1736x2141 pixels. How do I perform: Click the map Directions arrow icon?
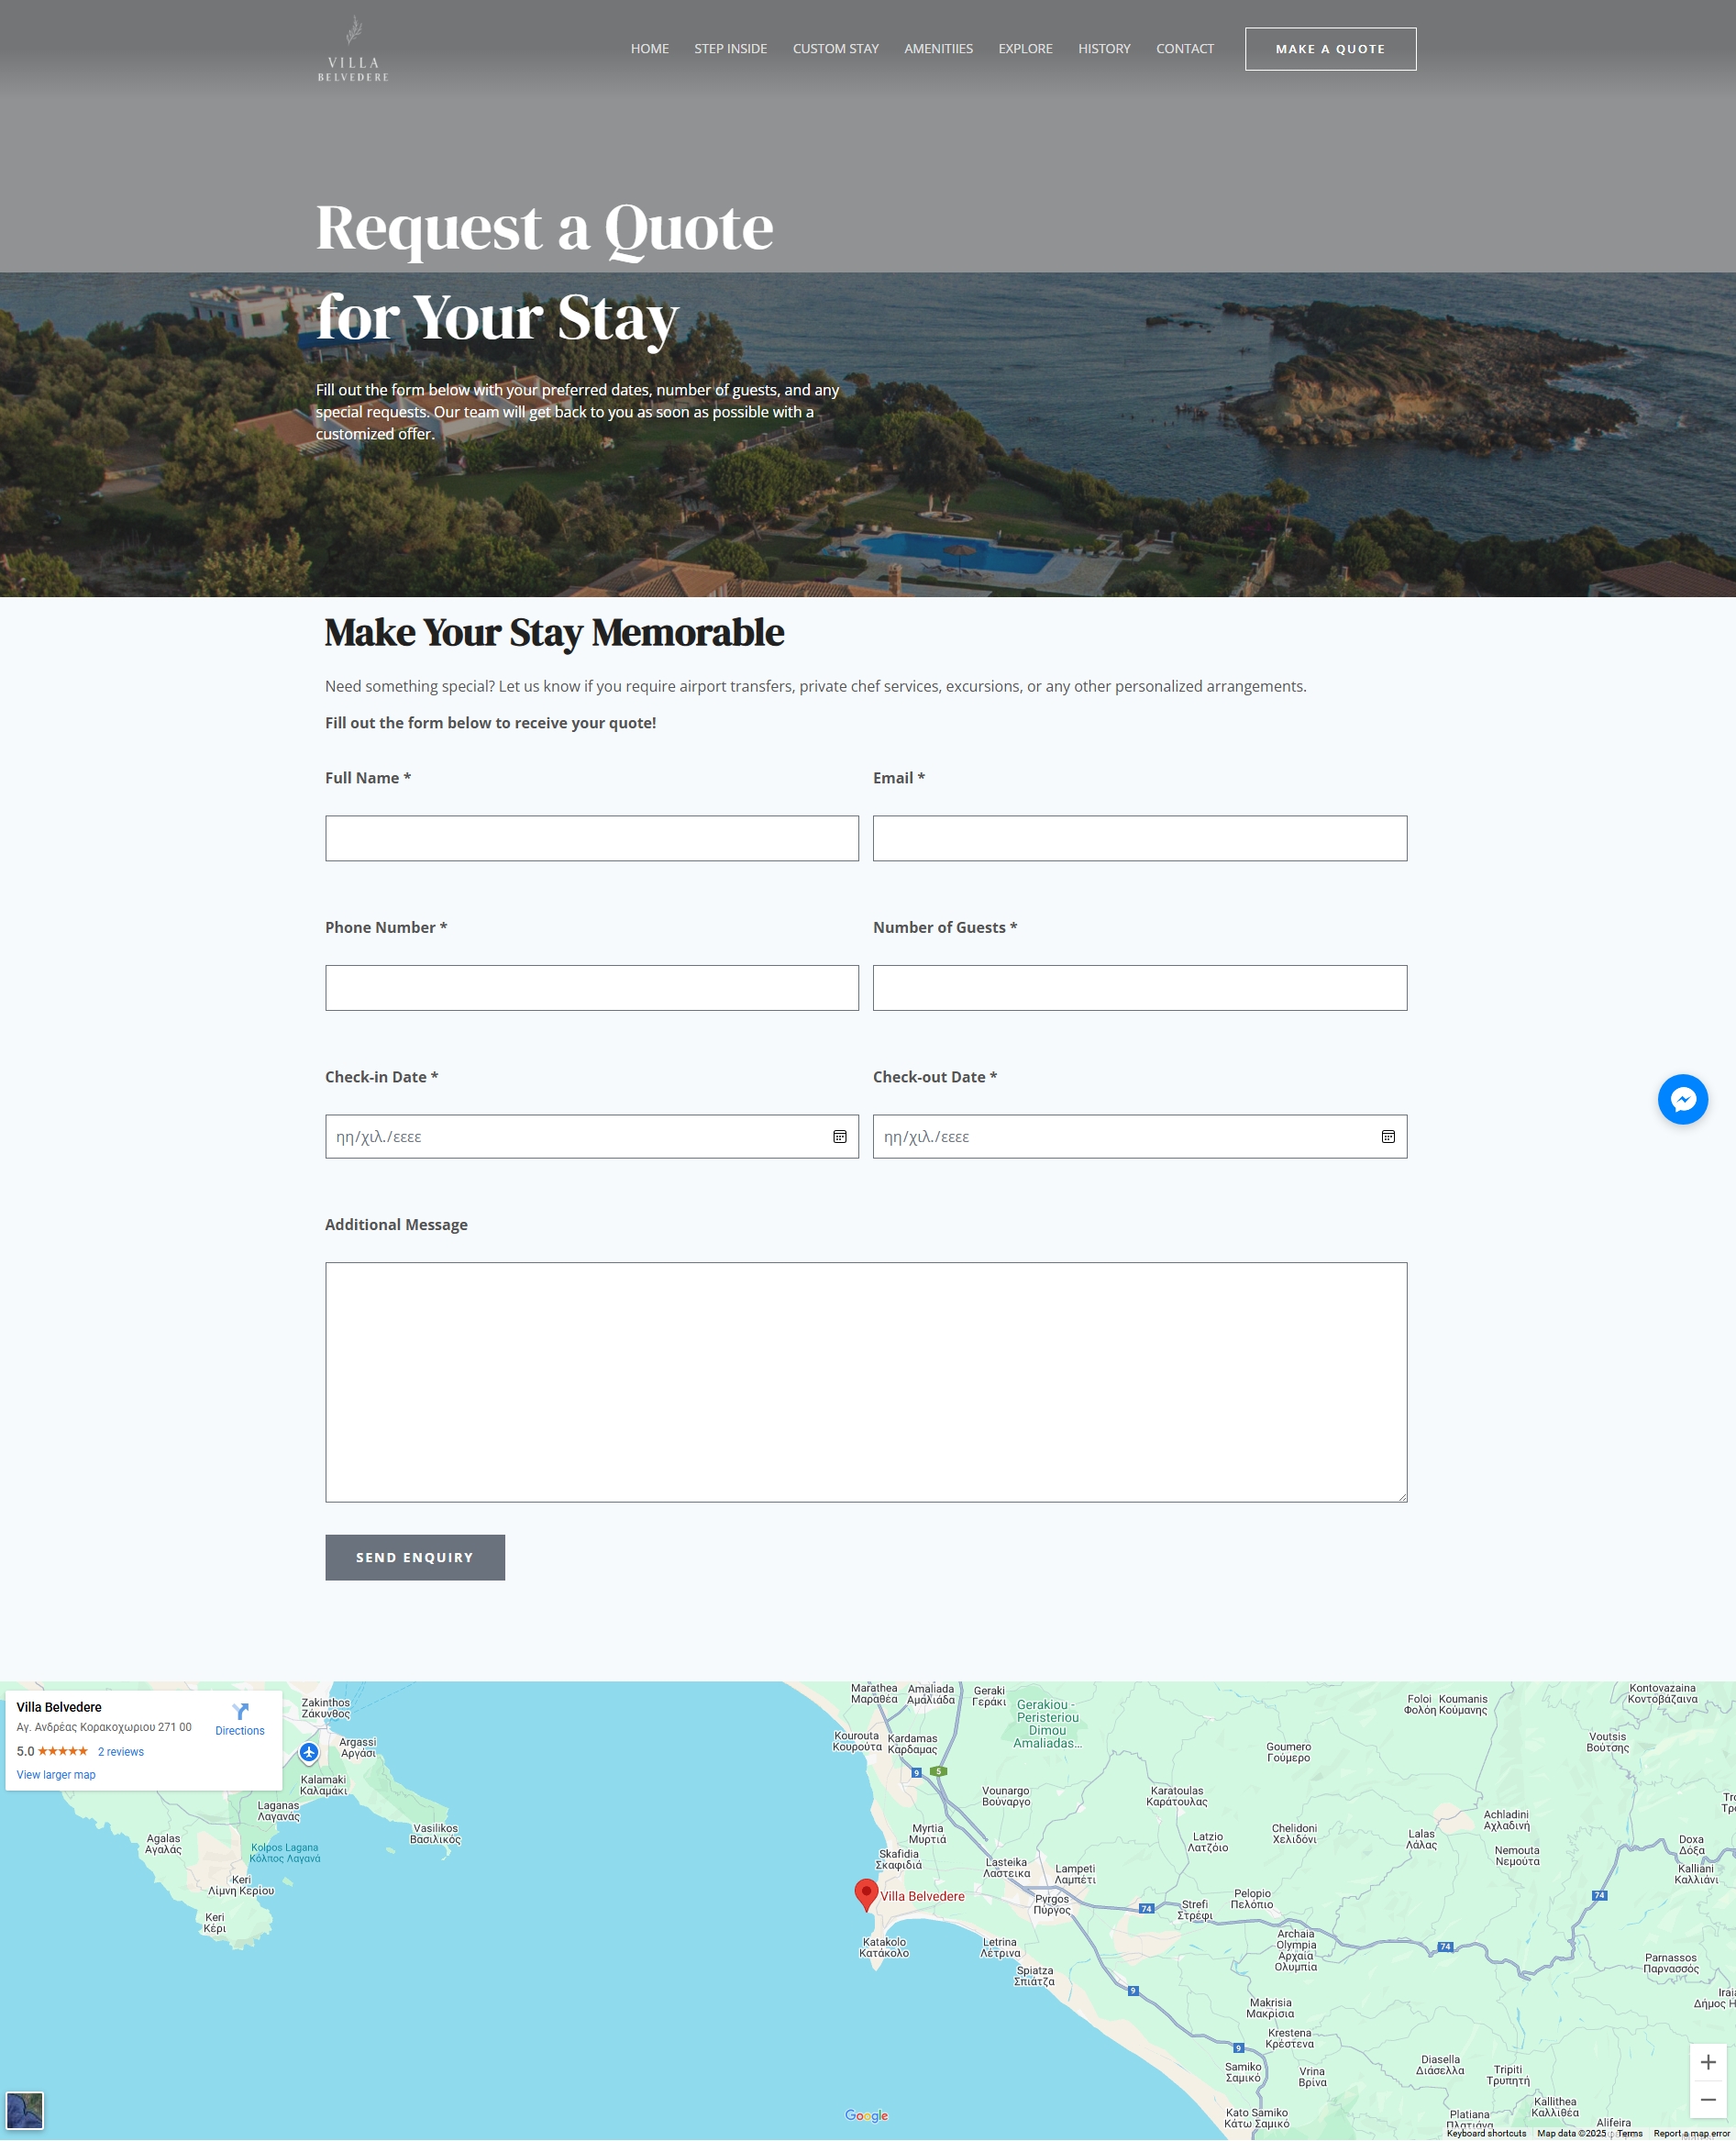click(x=240, y=1711)
